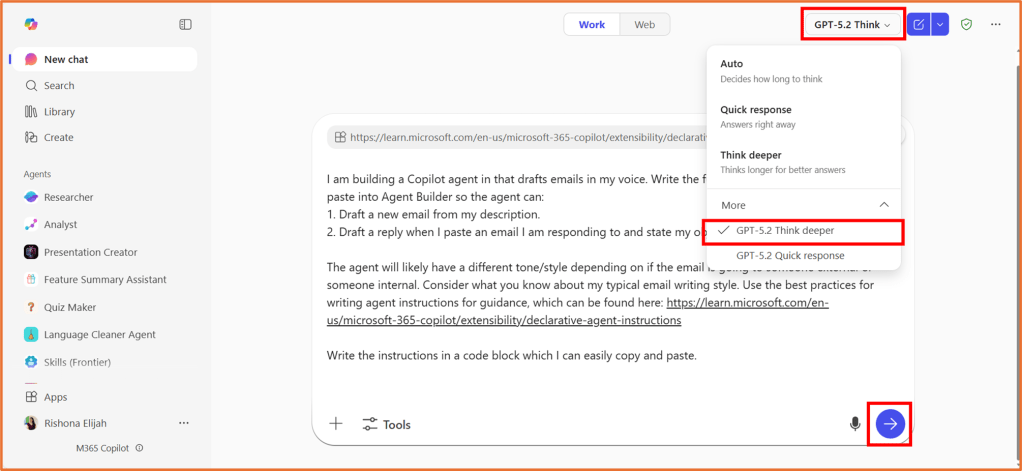Click the new chat compose icon button
This screenshot has height=471, width=1022.
(918, 25)
